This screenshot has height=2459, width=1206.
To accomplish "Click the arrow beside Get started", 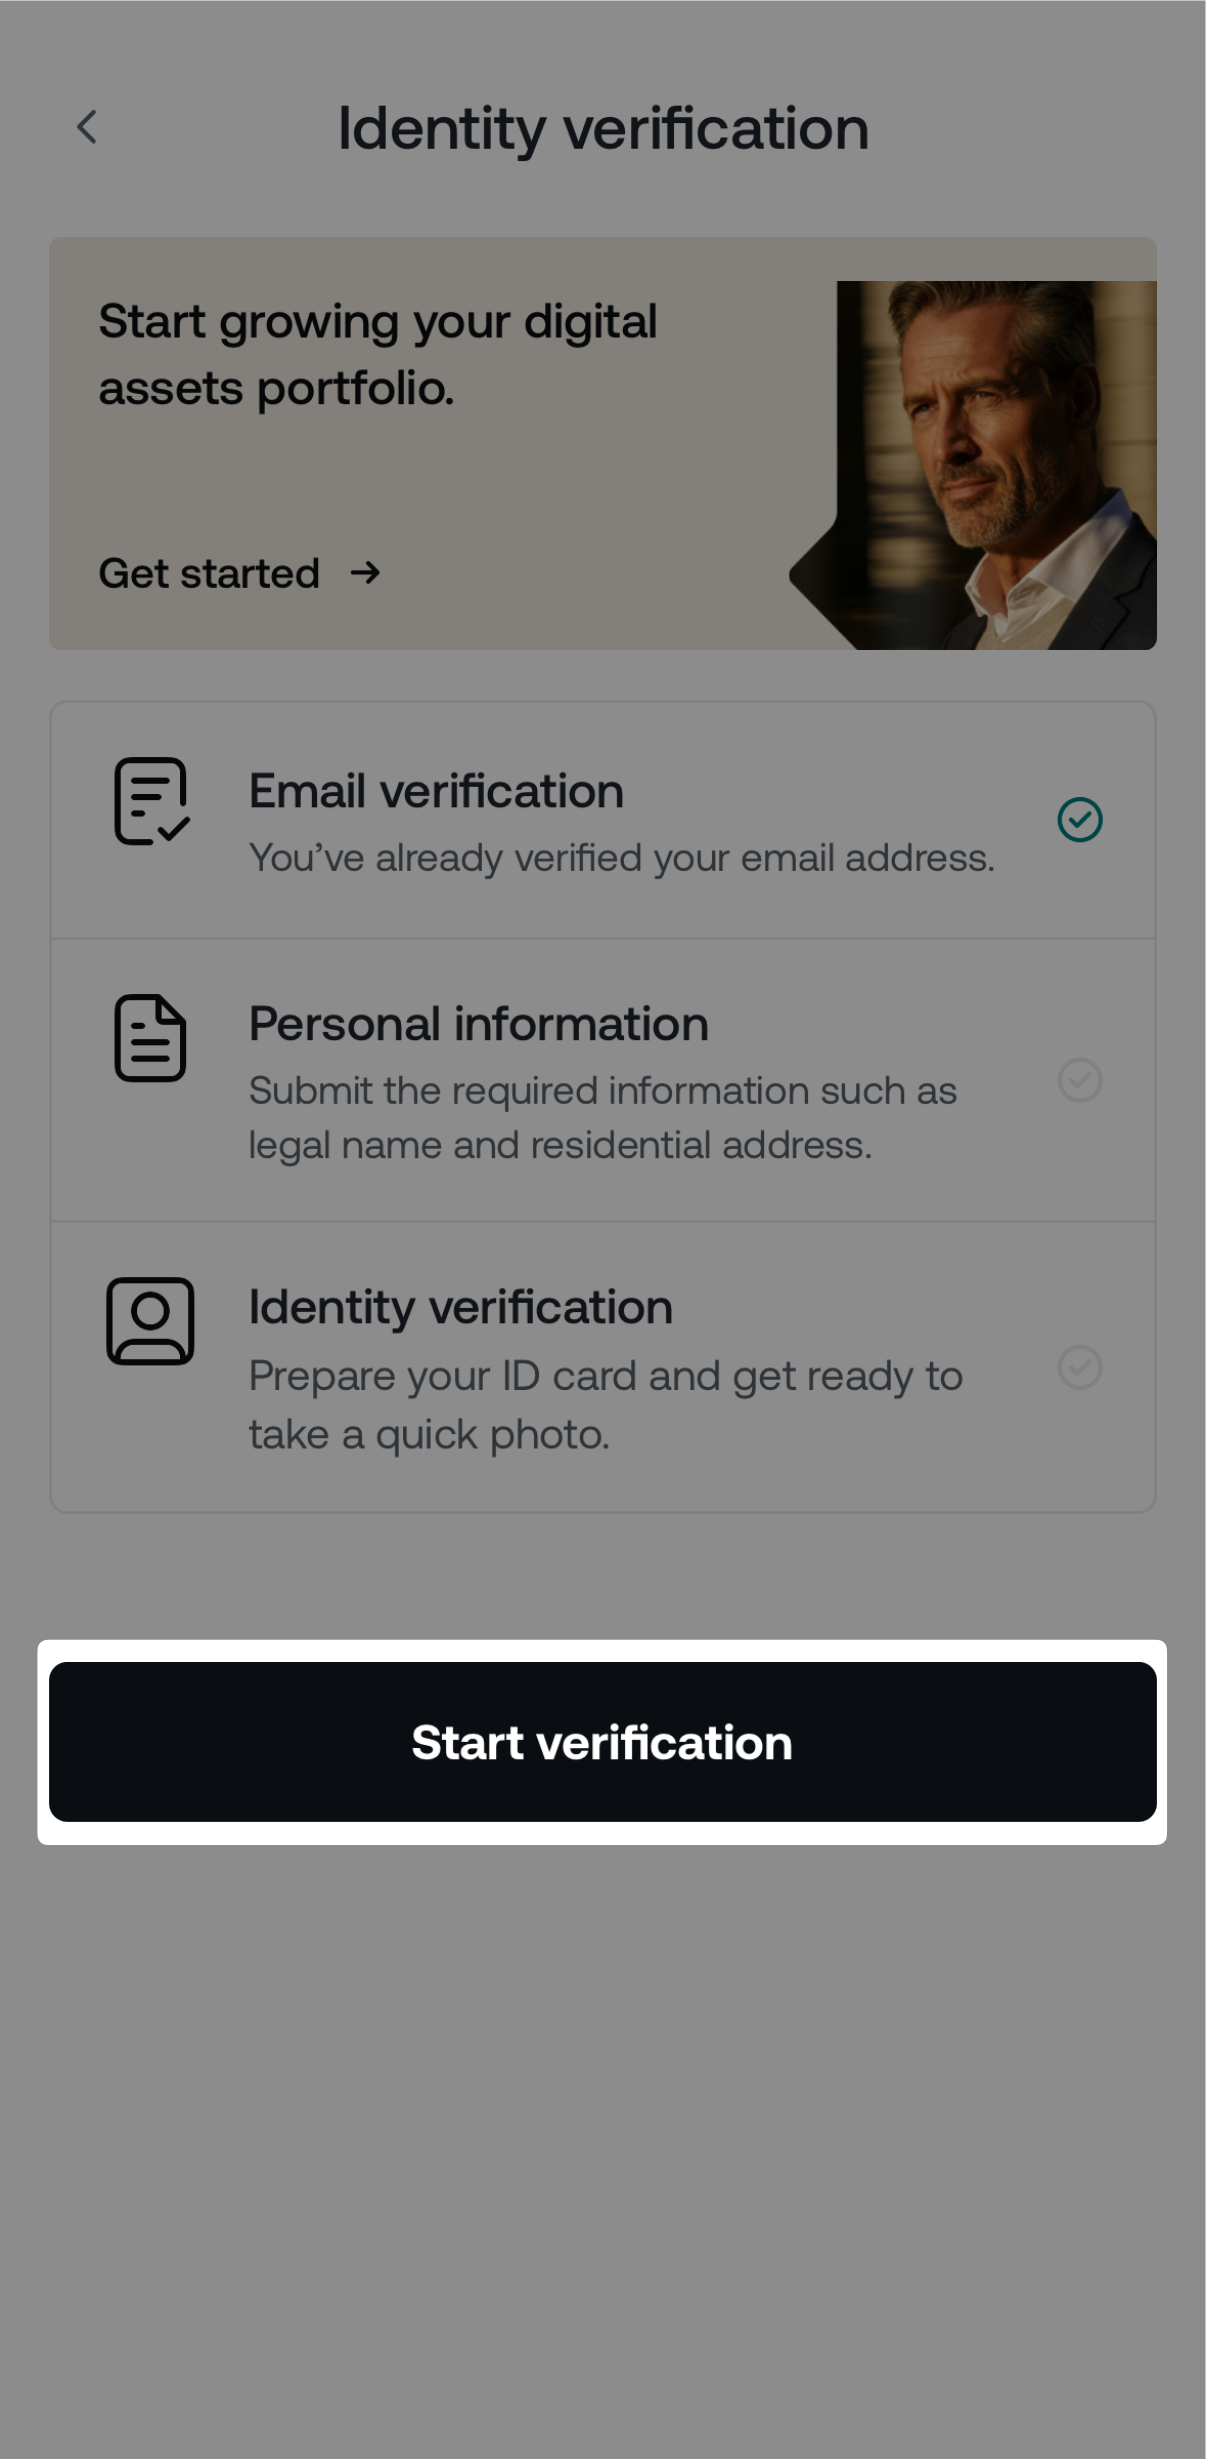I will 366,573.
